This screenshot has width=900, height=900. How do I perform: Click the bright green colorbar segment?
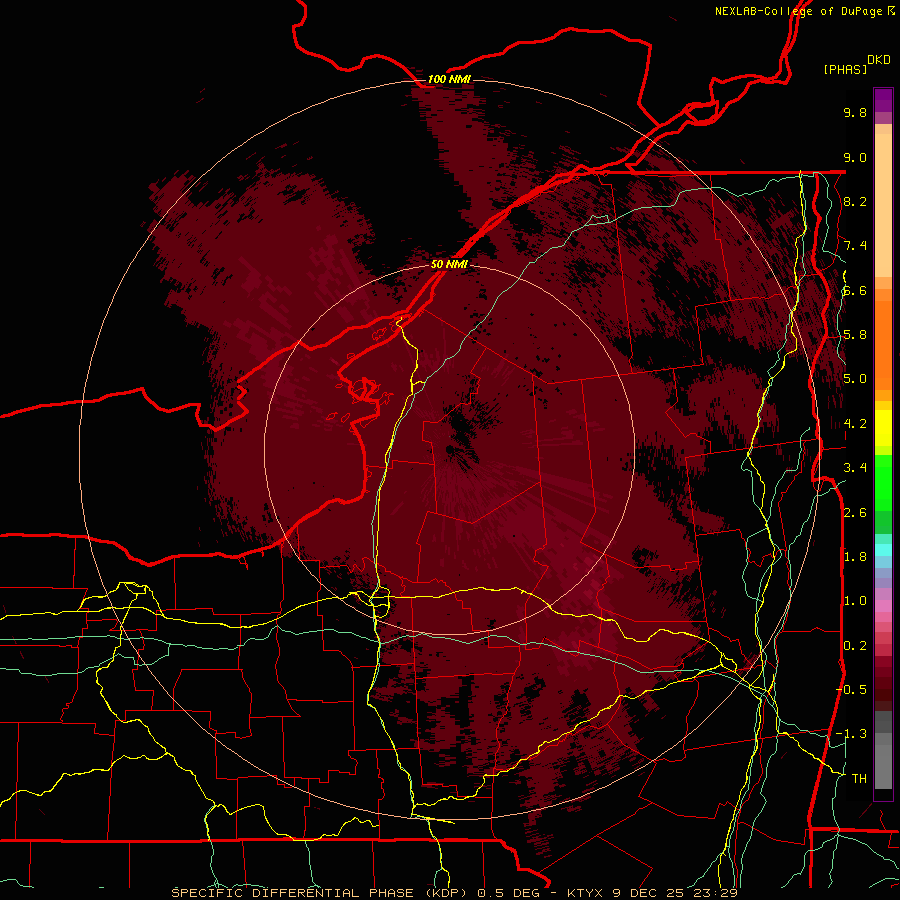(883, 482)
